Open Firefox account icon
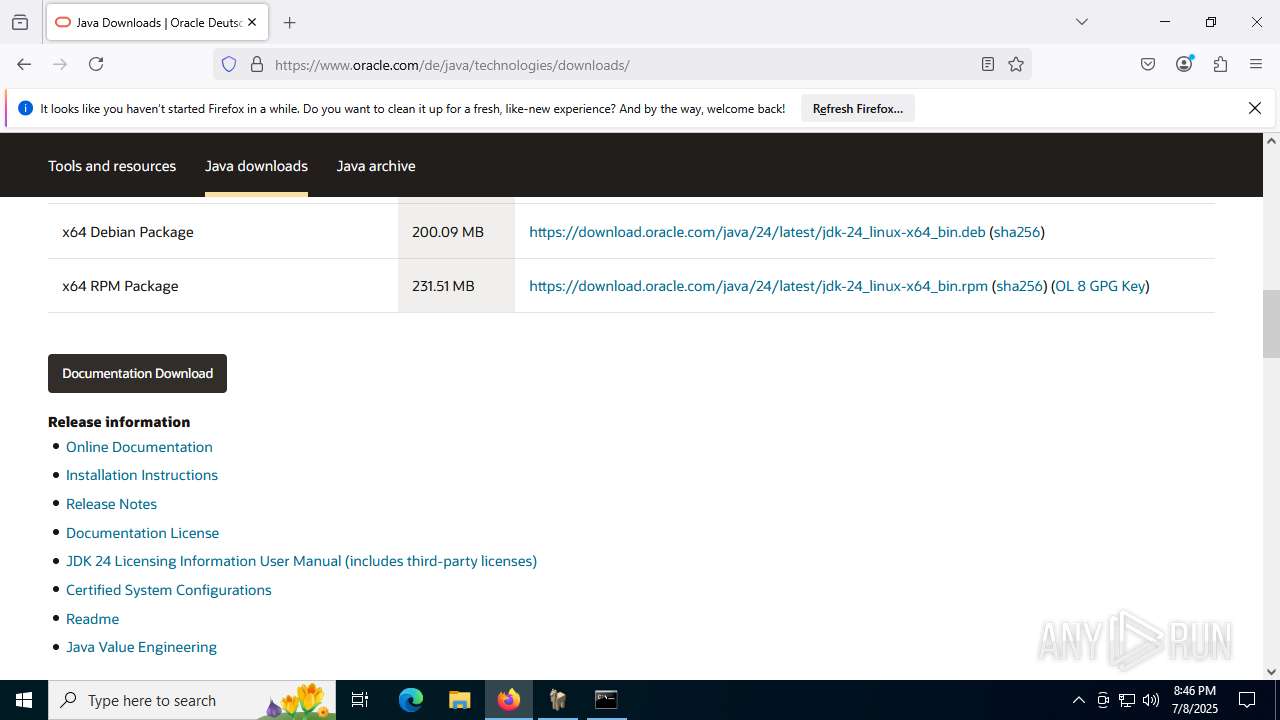The width and height of the screenshot is (1280, 720). click(x=1184, y=64)
